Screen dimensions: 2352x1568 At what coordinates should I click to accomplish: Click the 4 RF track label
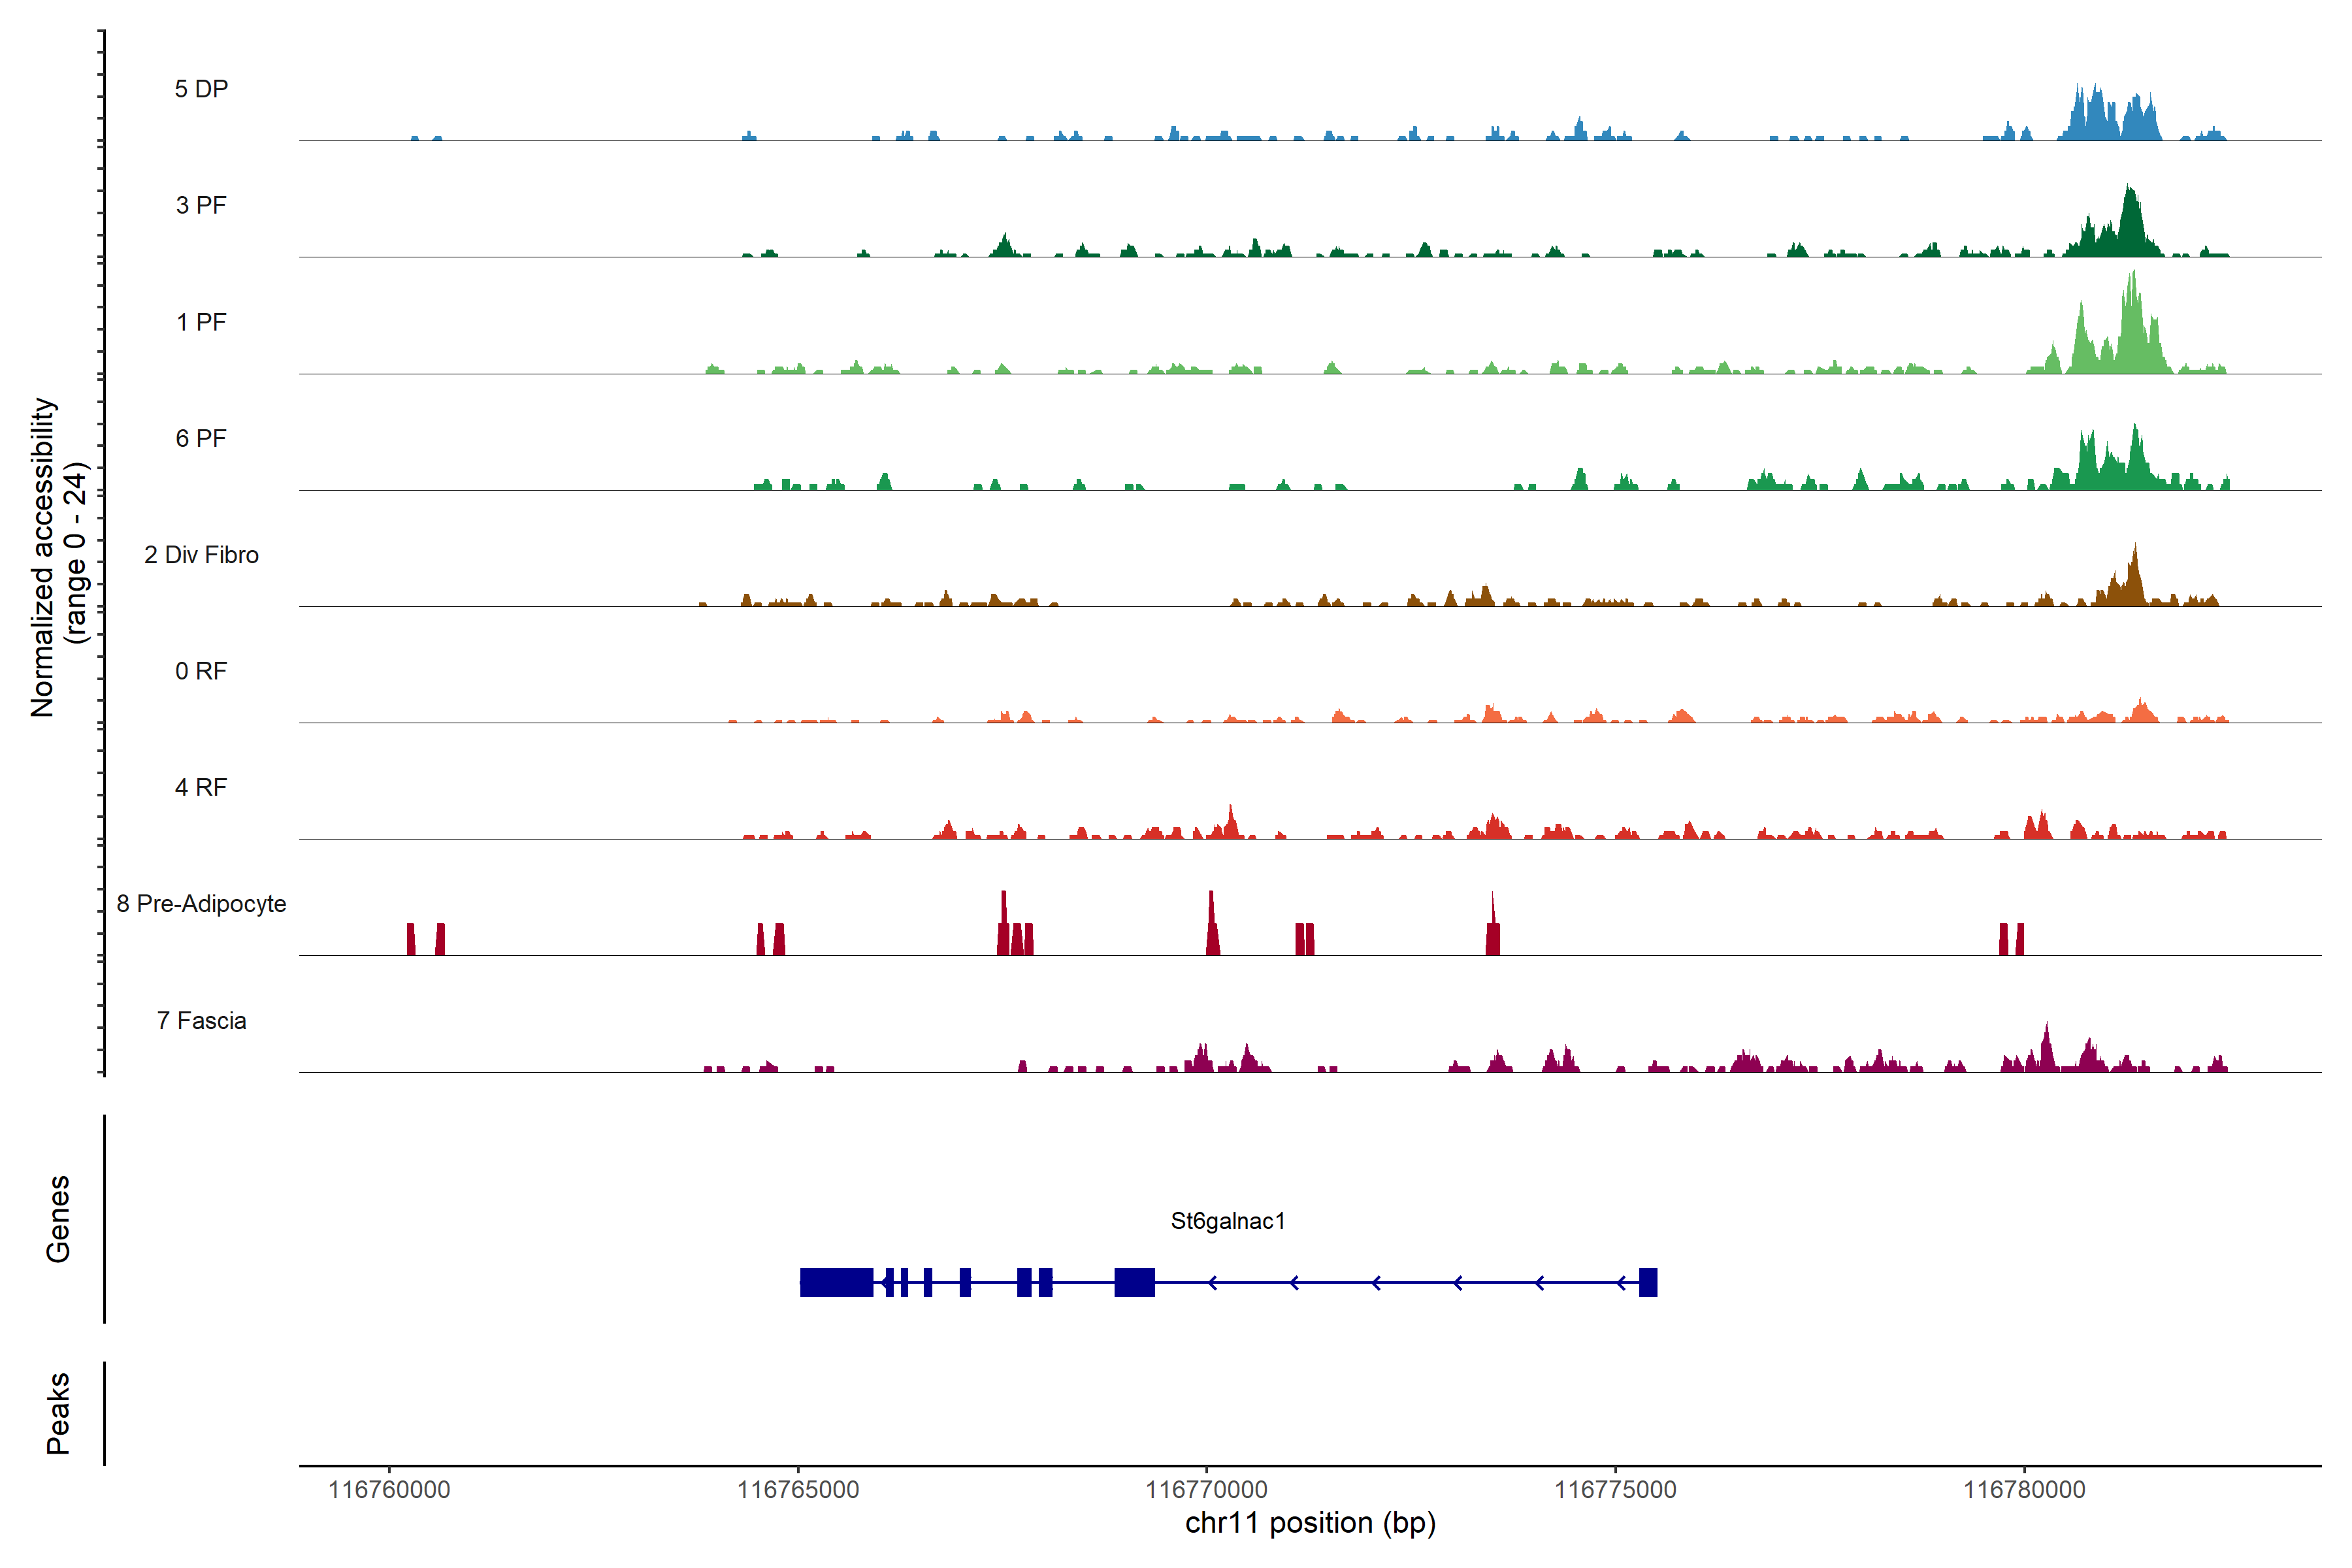(201, 787)
